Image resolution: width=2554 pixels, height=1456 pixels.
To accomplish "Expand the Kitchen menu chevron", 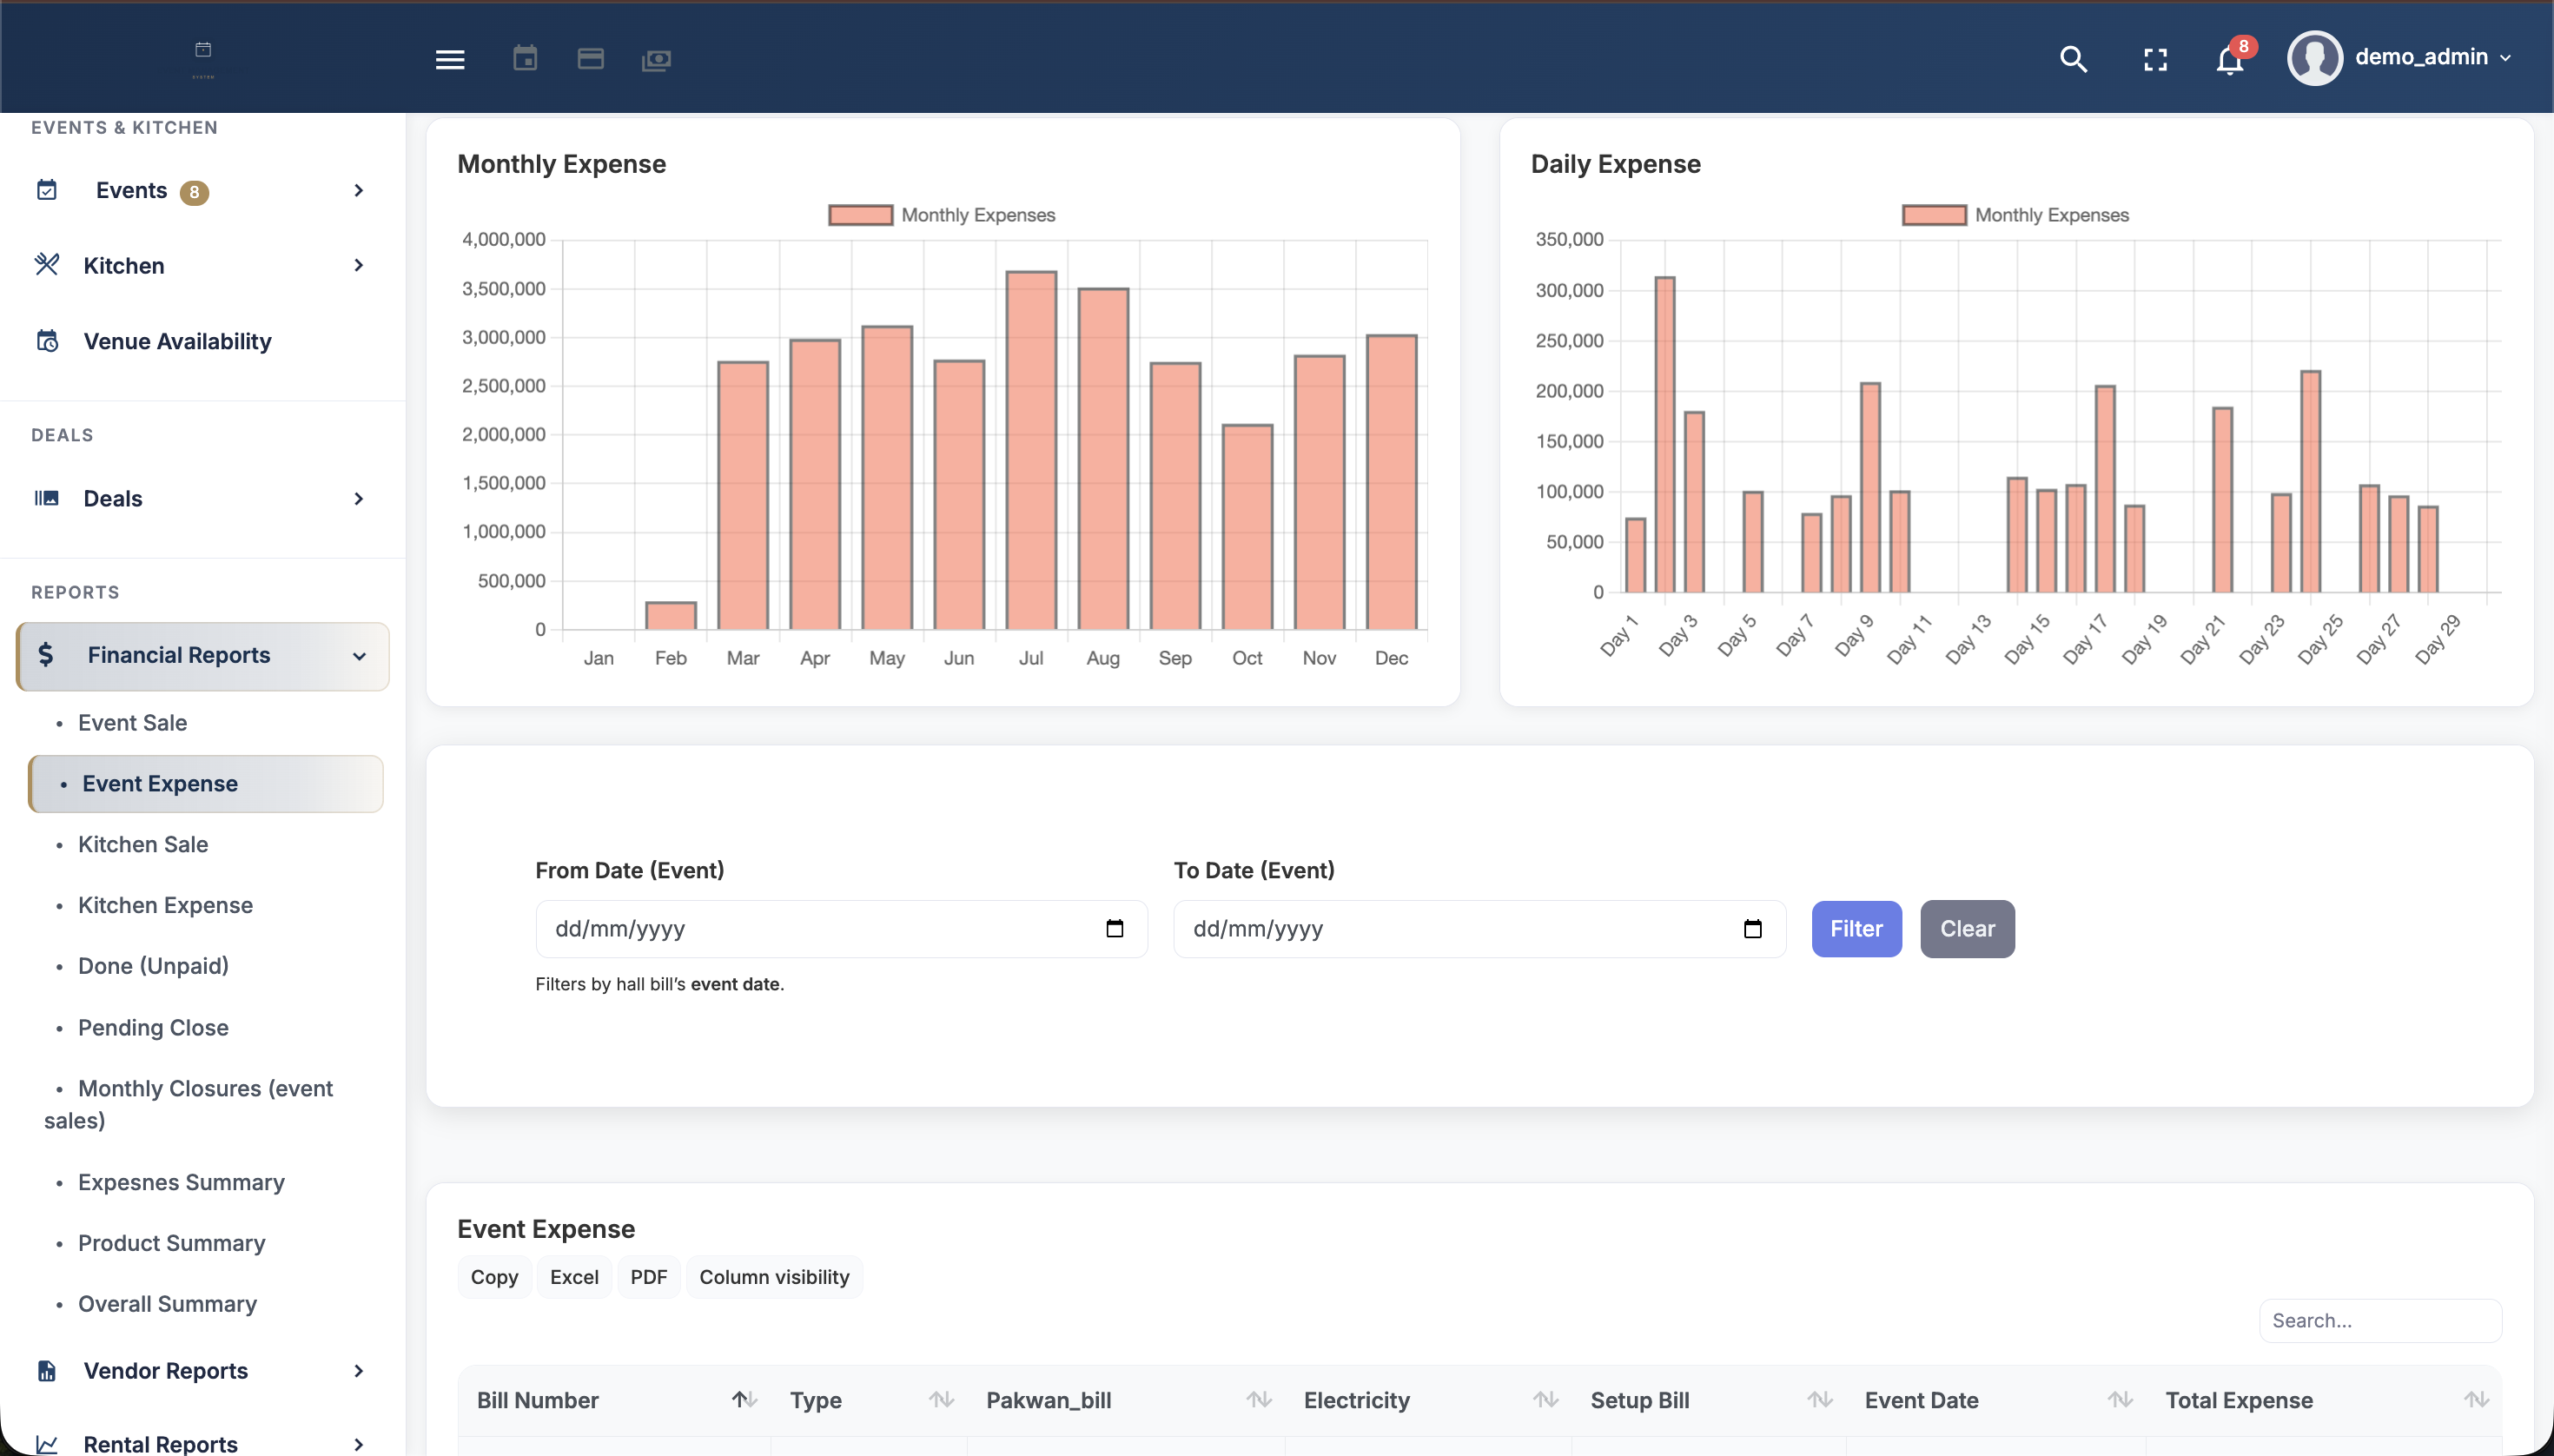I will pyautogui.click(x=359, y=265).
